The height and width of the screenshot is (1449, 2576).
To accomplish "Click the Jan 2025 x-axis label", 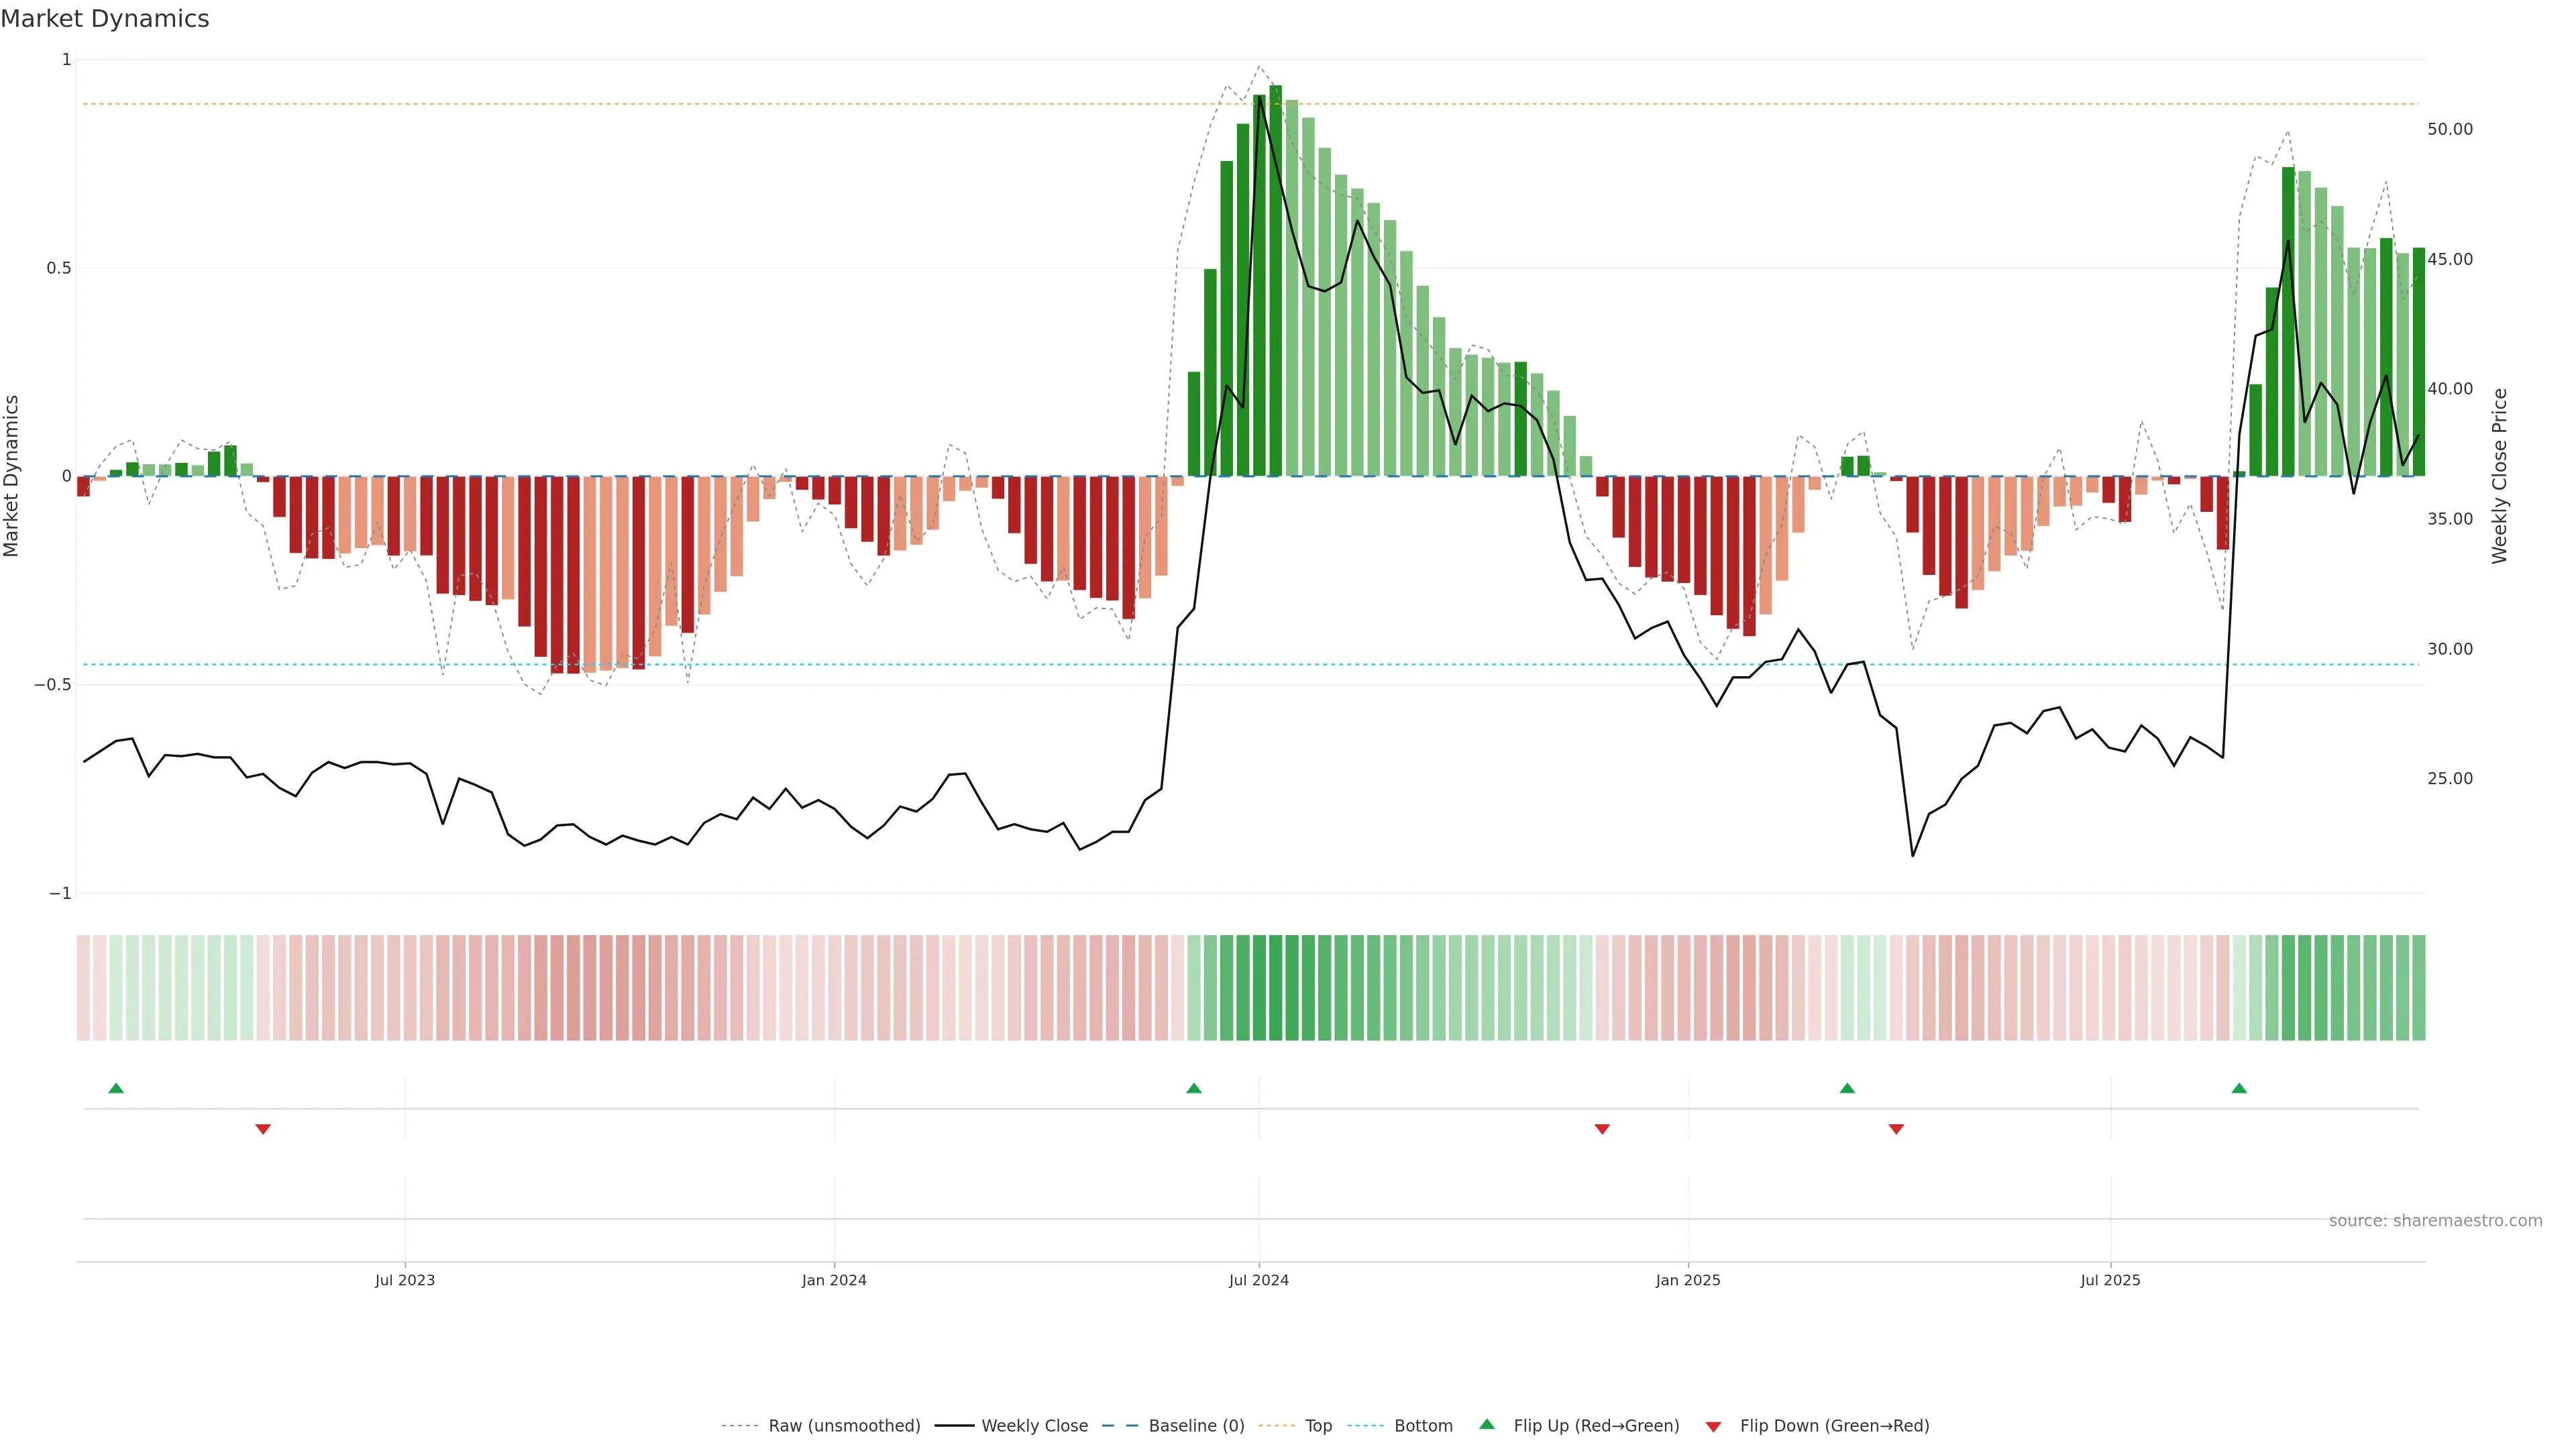I will click(x=1688, y=1280).
